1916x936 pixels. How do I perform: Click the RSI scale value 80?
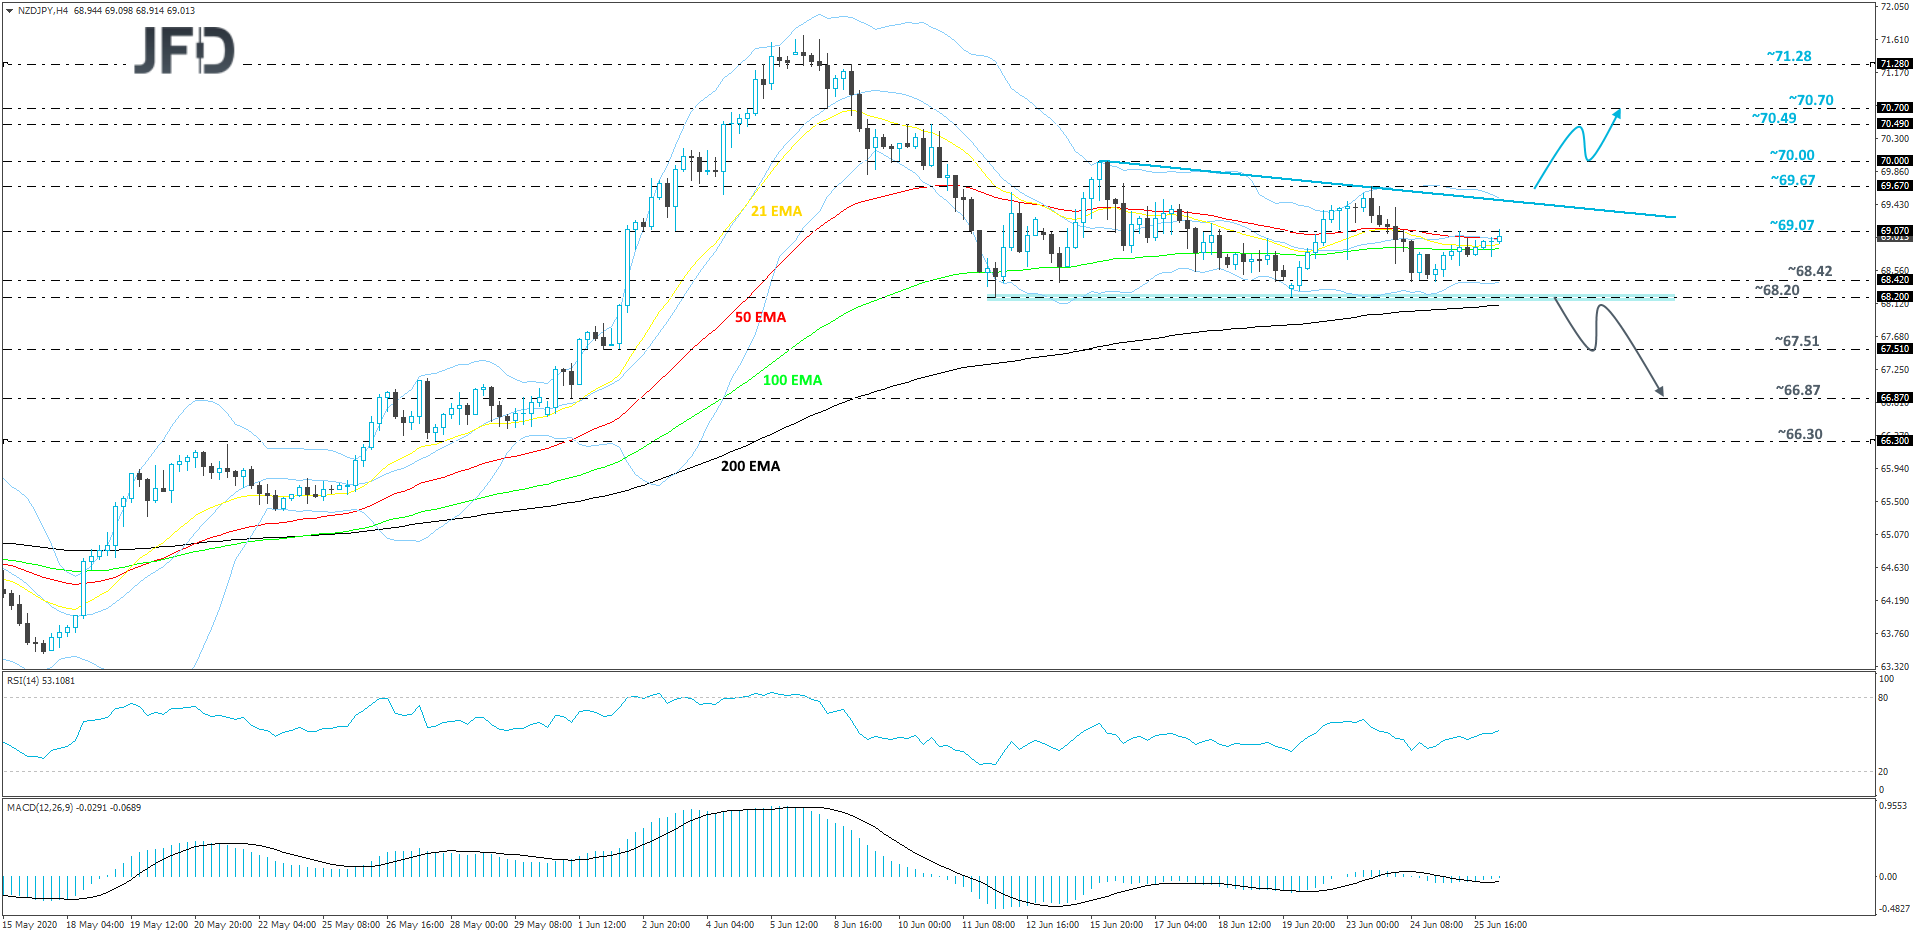click(x=1884, y=698)
